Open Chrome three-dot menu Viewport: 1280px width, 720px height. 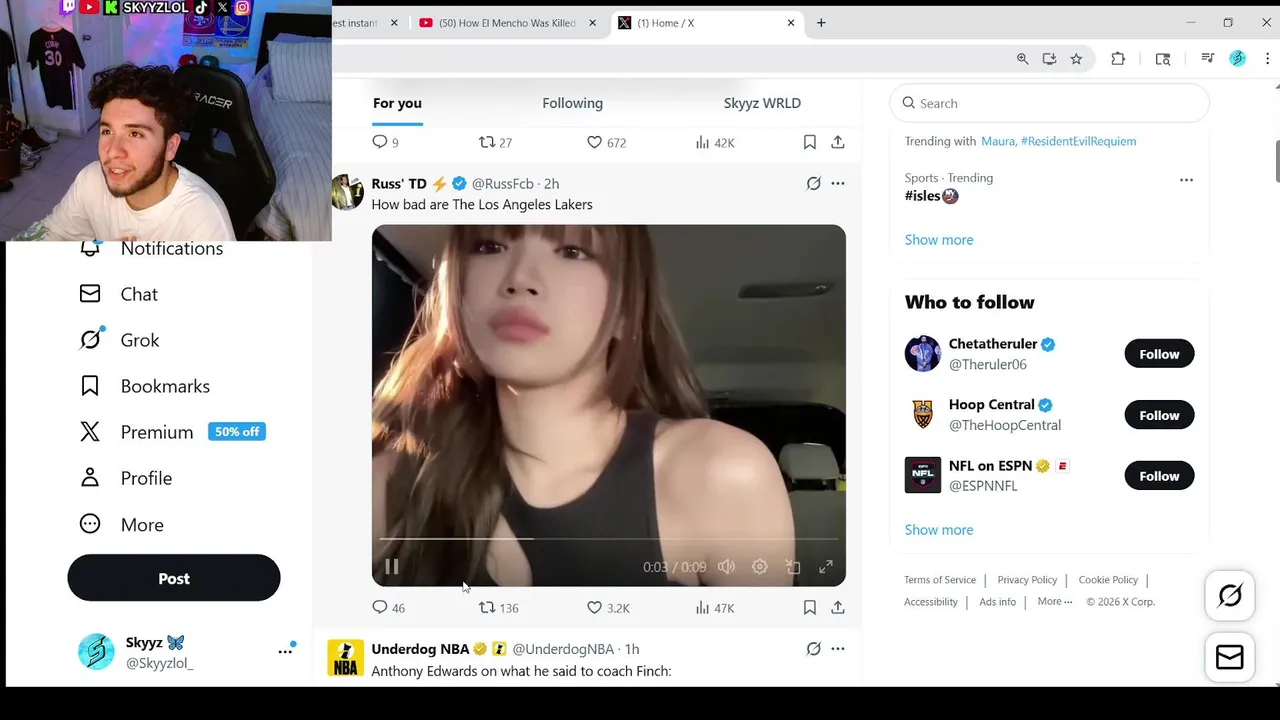pos(1267,59)
